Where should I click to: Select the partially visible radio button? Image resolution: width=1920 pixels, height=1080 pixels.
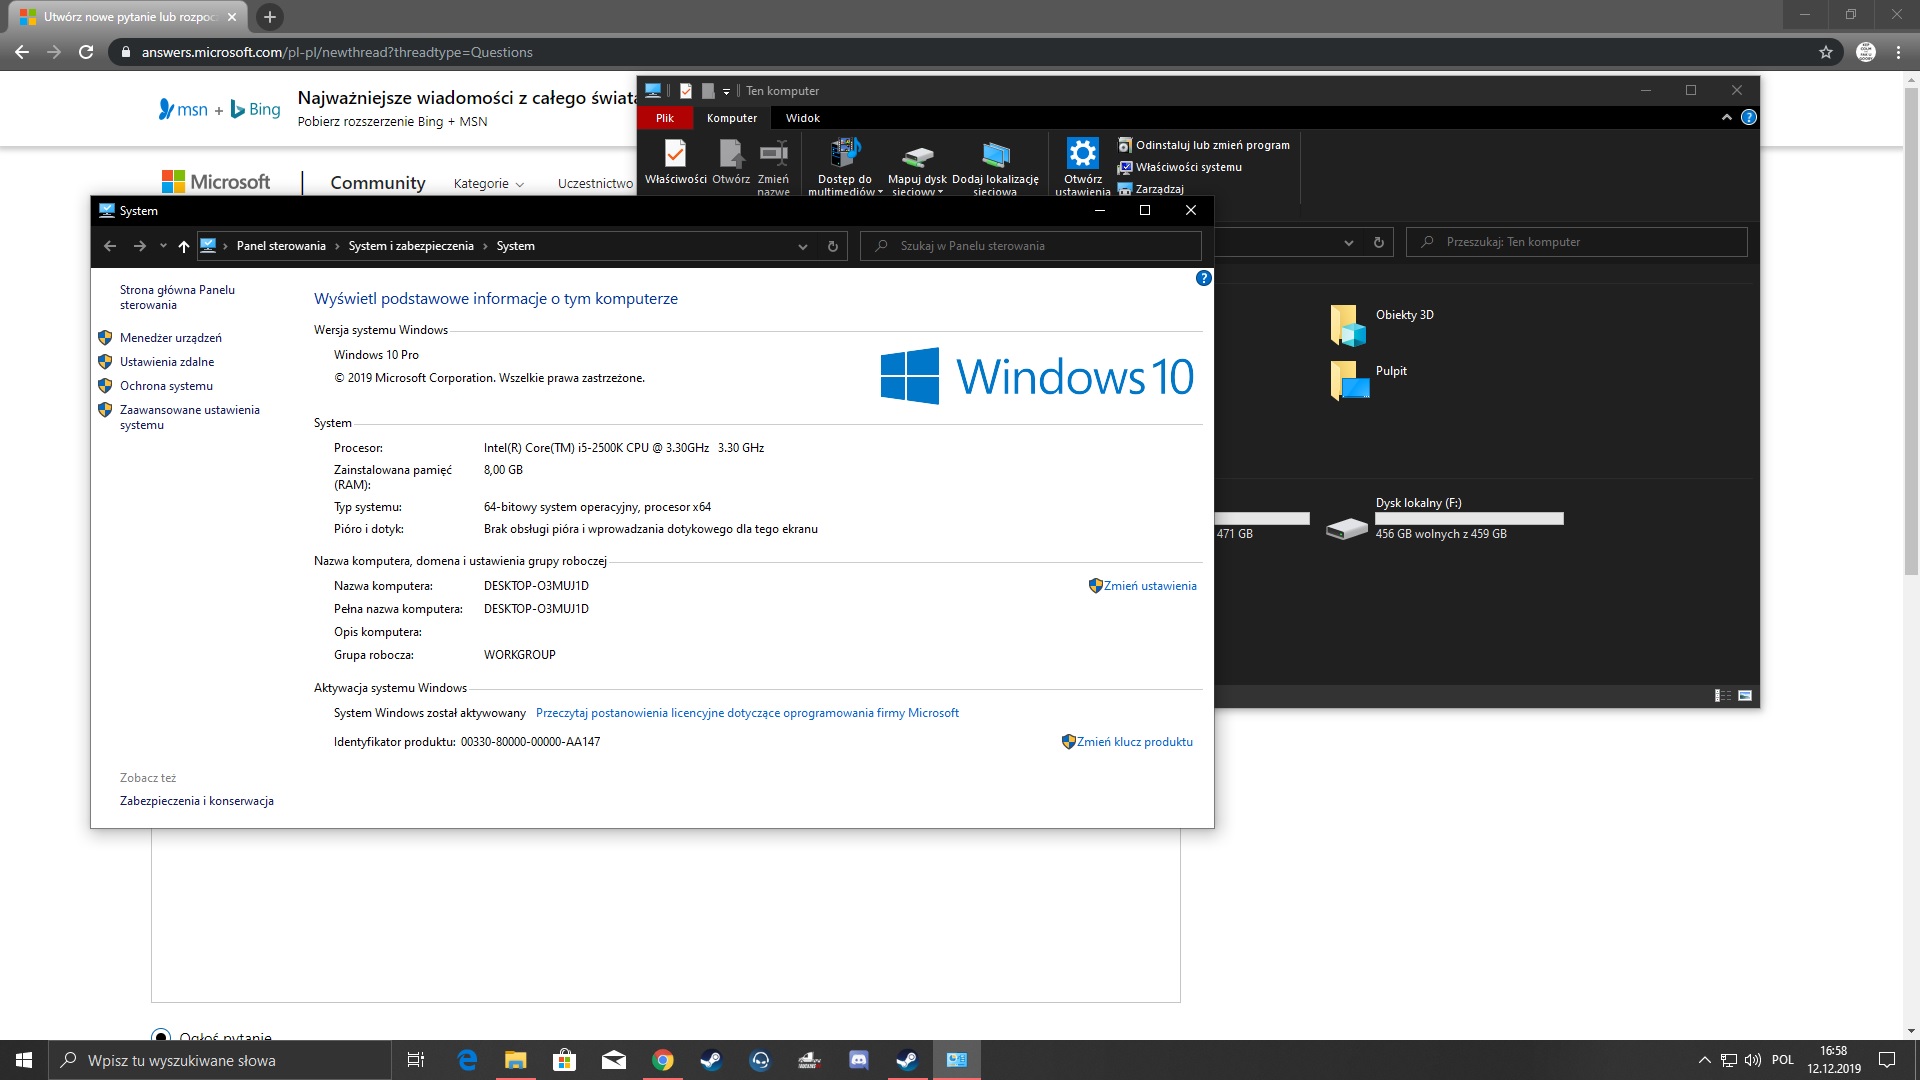160,1036
